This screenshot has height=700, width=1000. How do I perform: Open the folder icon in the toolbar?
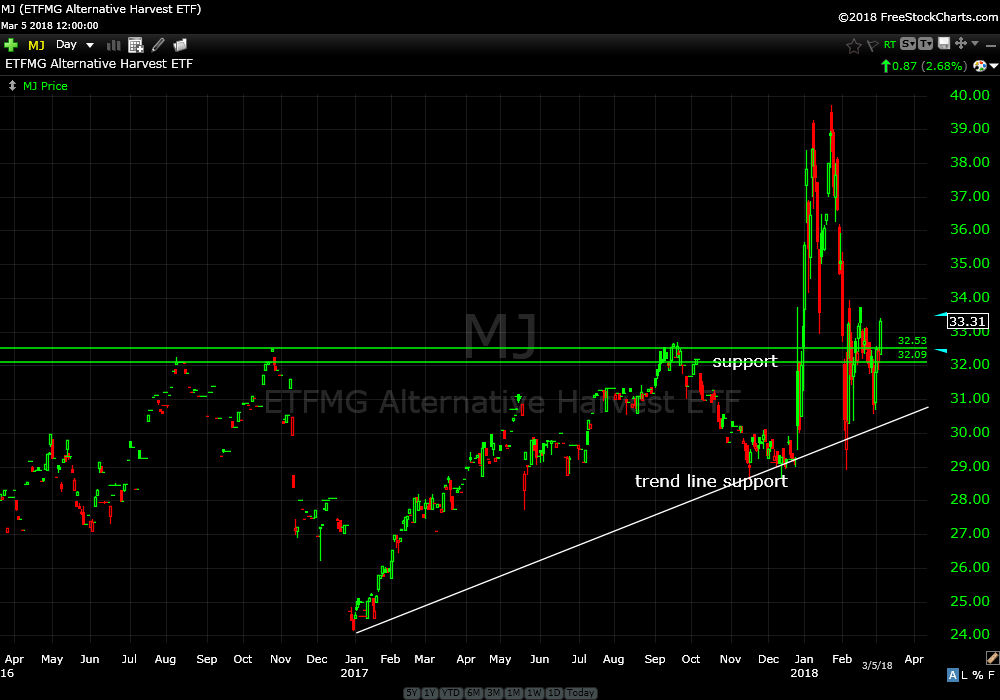pos(180,45)
